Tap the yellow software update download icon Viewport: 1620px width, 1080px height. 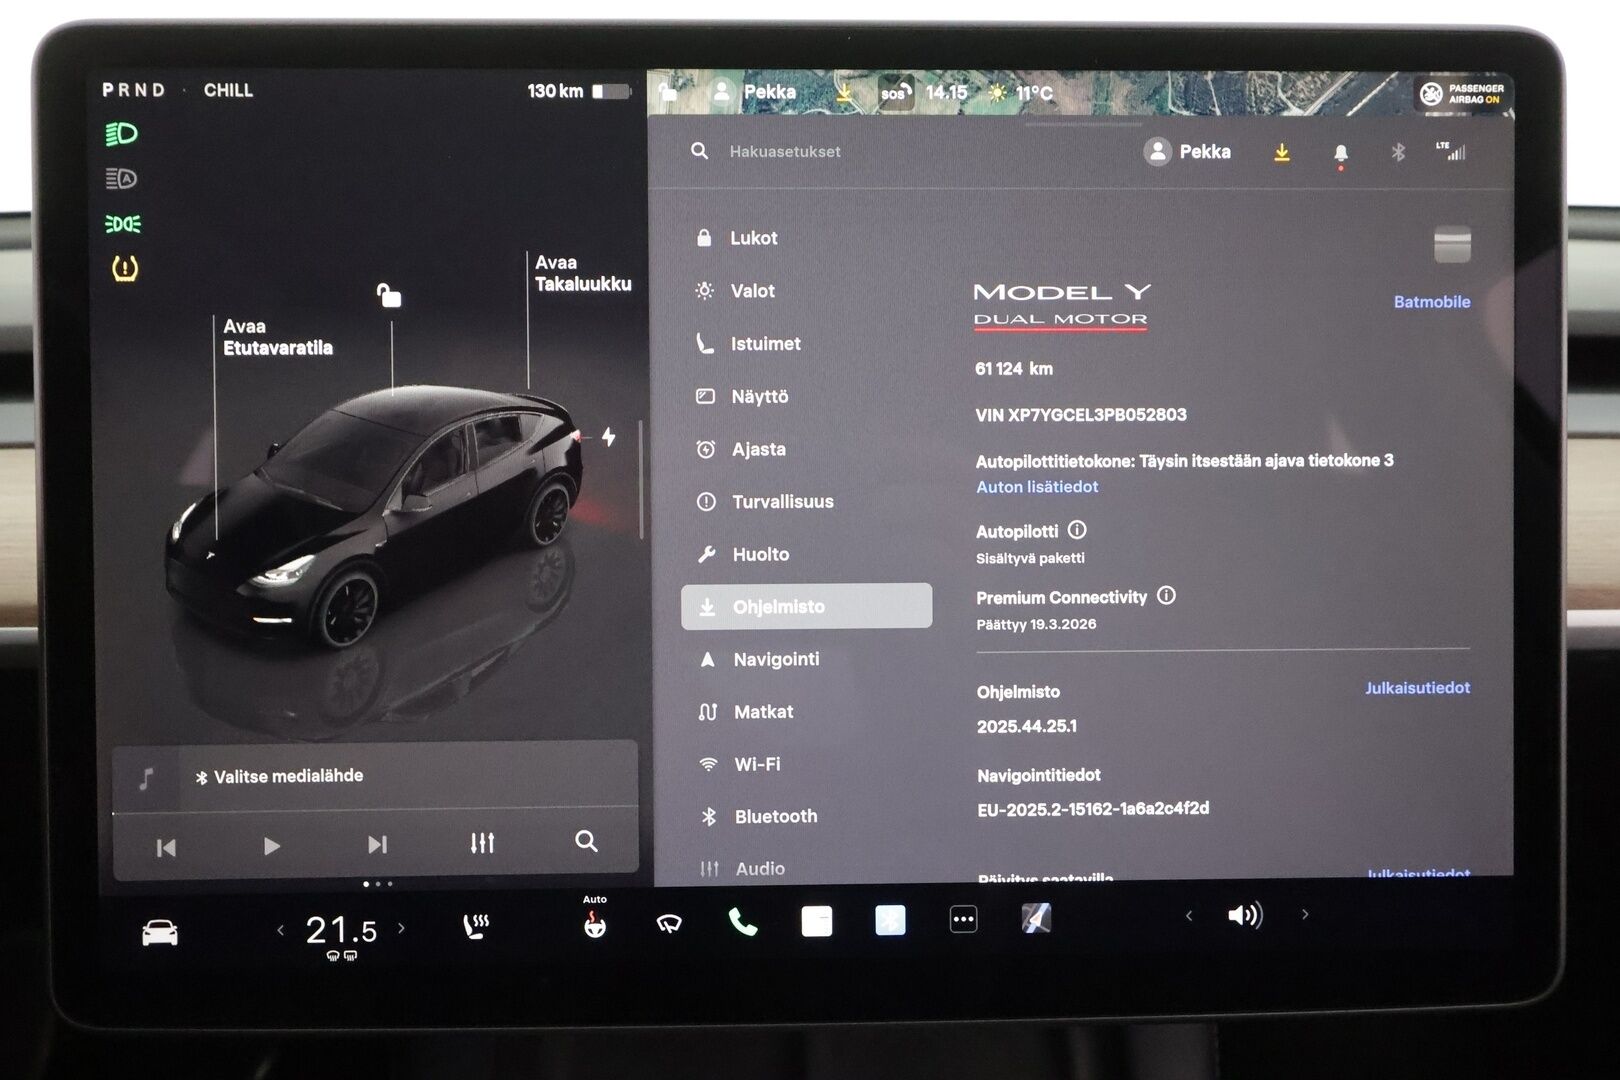(x=1281, y=152)
